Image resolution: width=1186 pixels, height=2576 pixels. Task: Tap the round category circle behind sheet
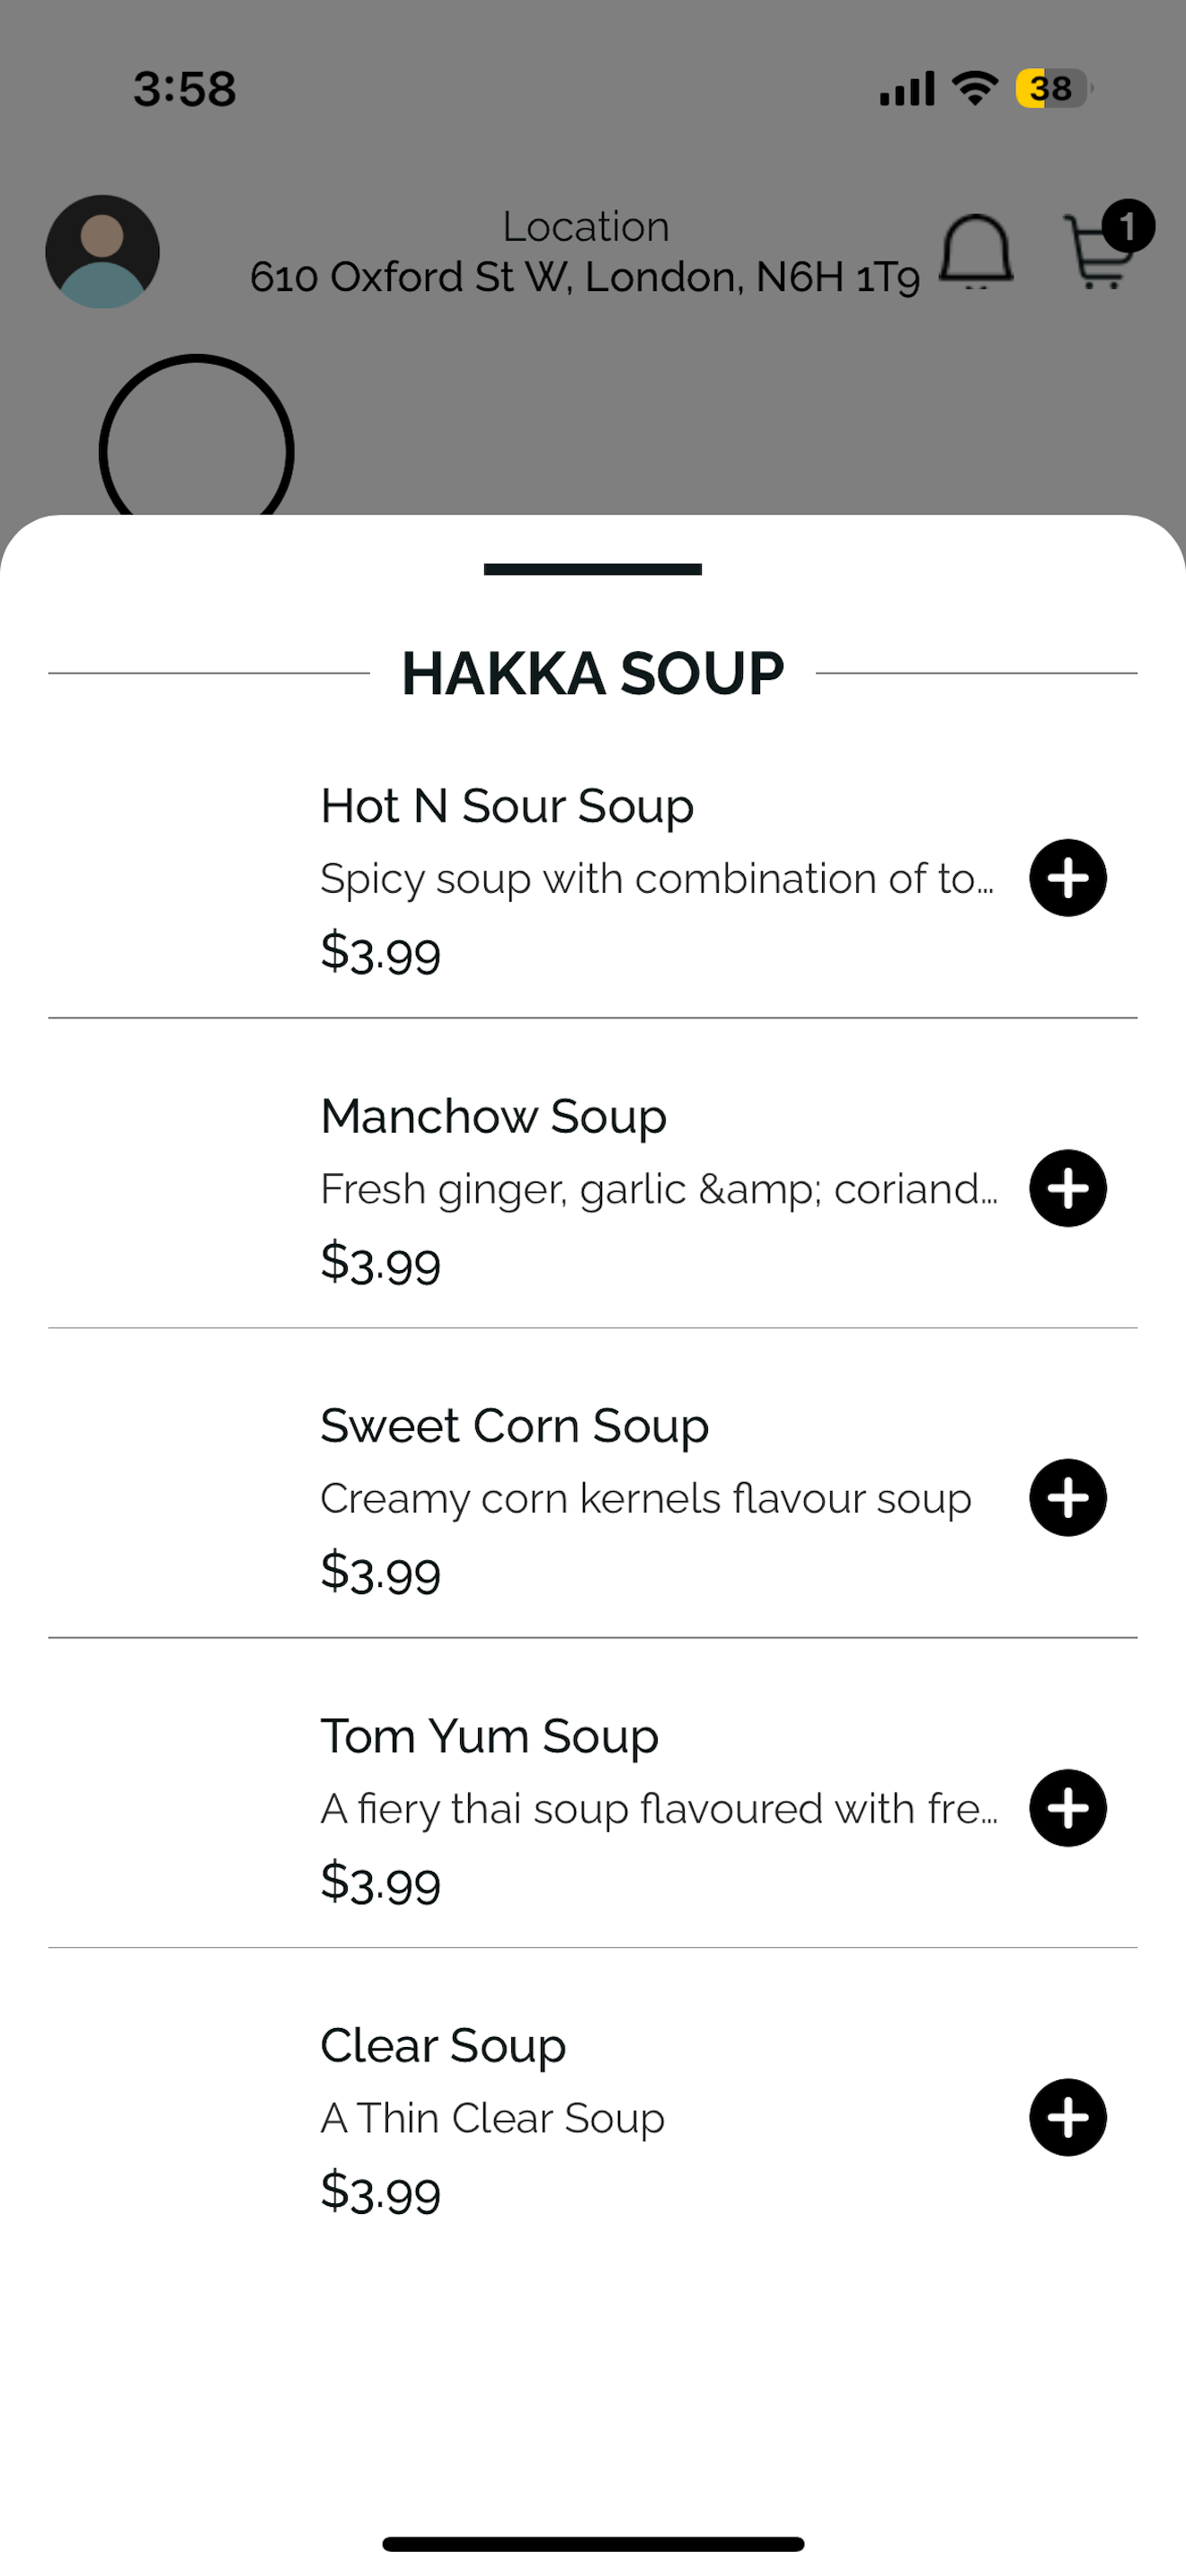tap(196, 440)
